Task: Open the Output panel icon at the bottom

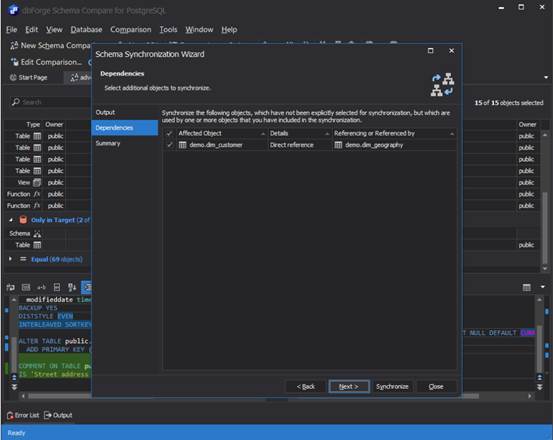Action: [48, 415]
